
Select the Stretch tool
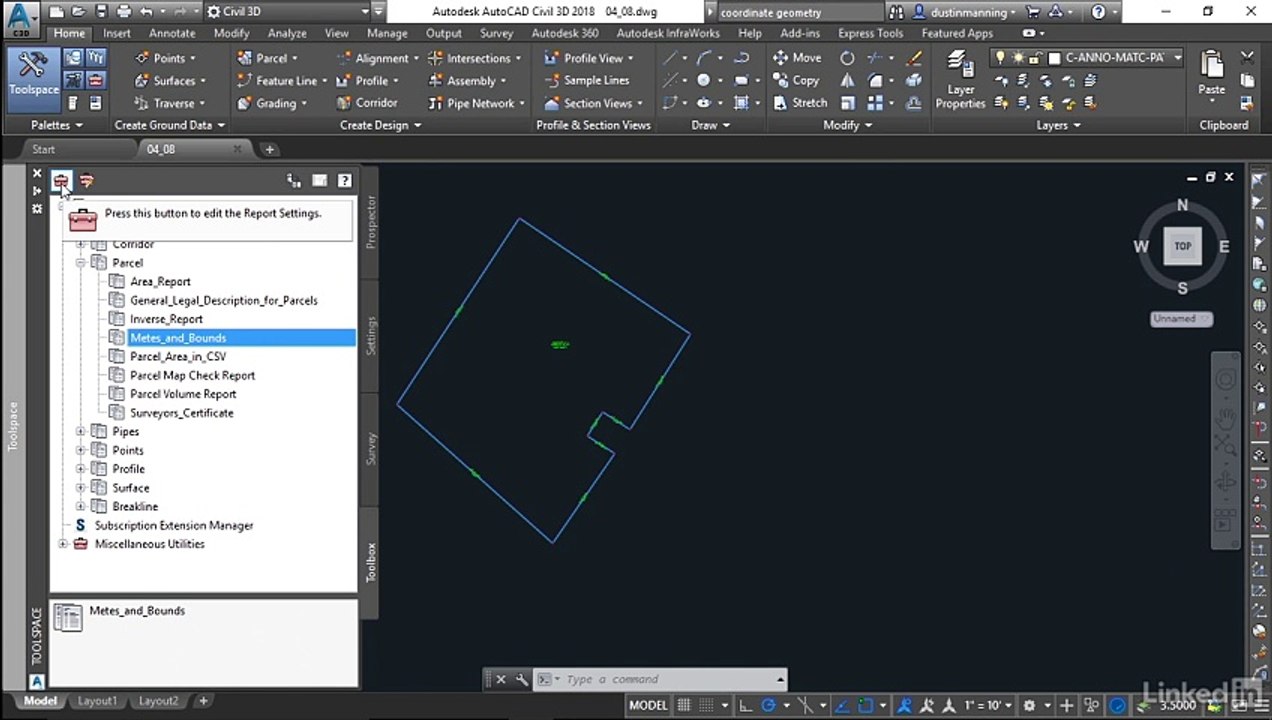[800, 102]
